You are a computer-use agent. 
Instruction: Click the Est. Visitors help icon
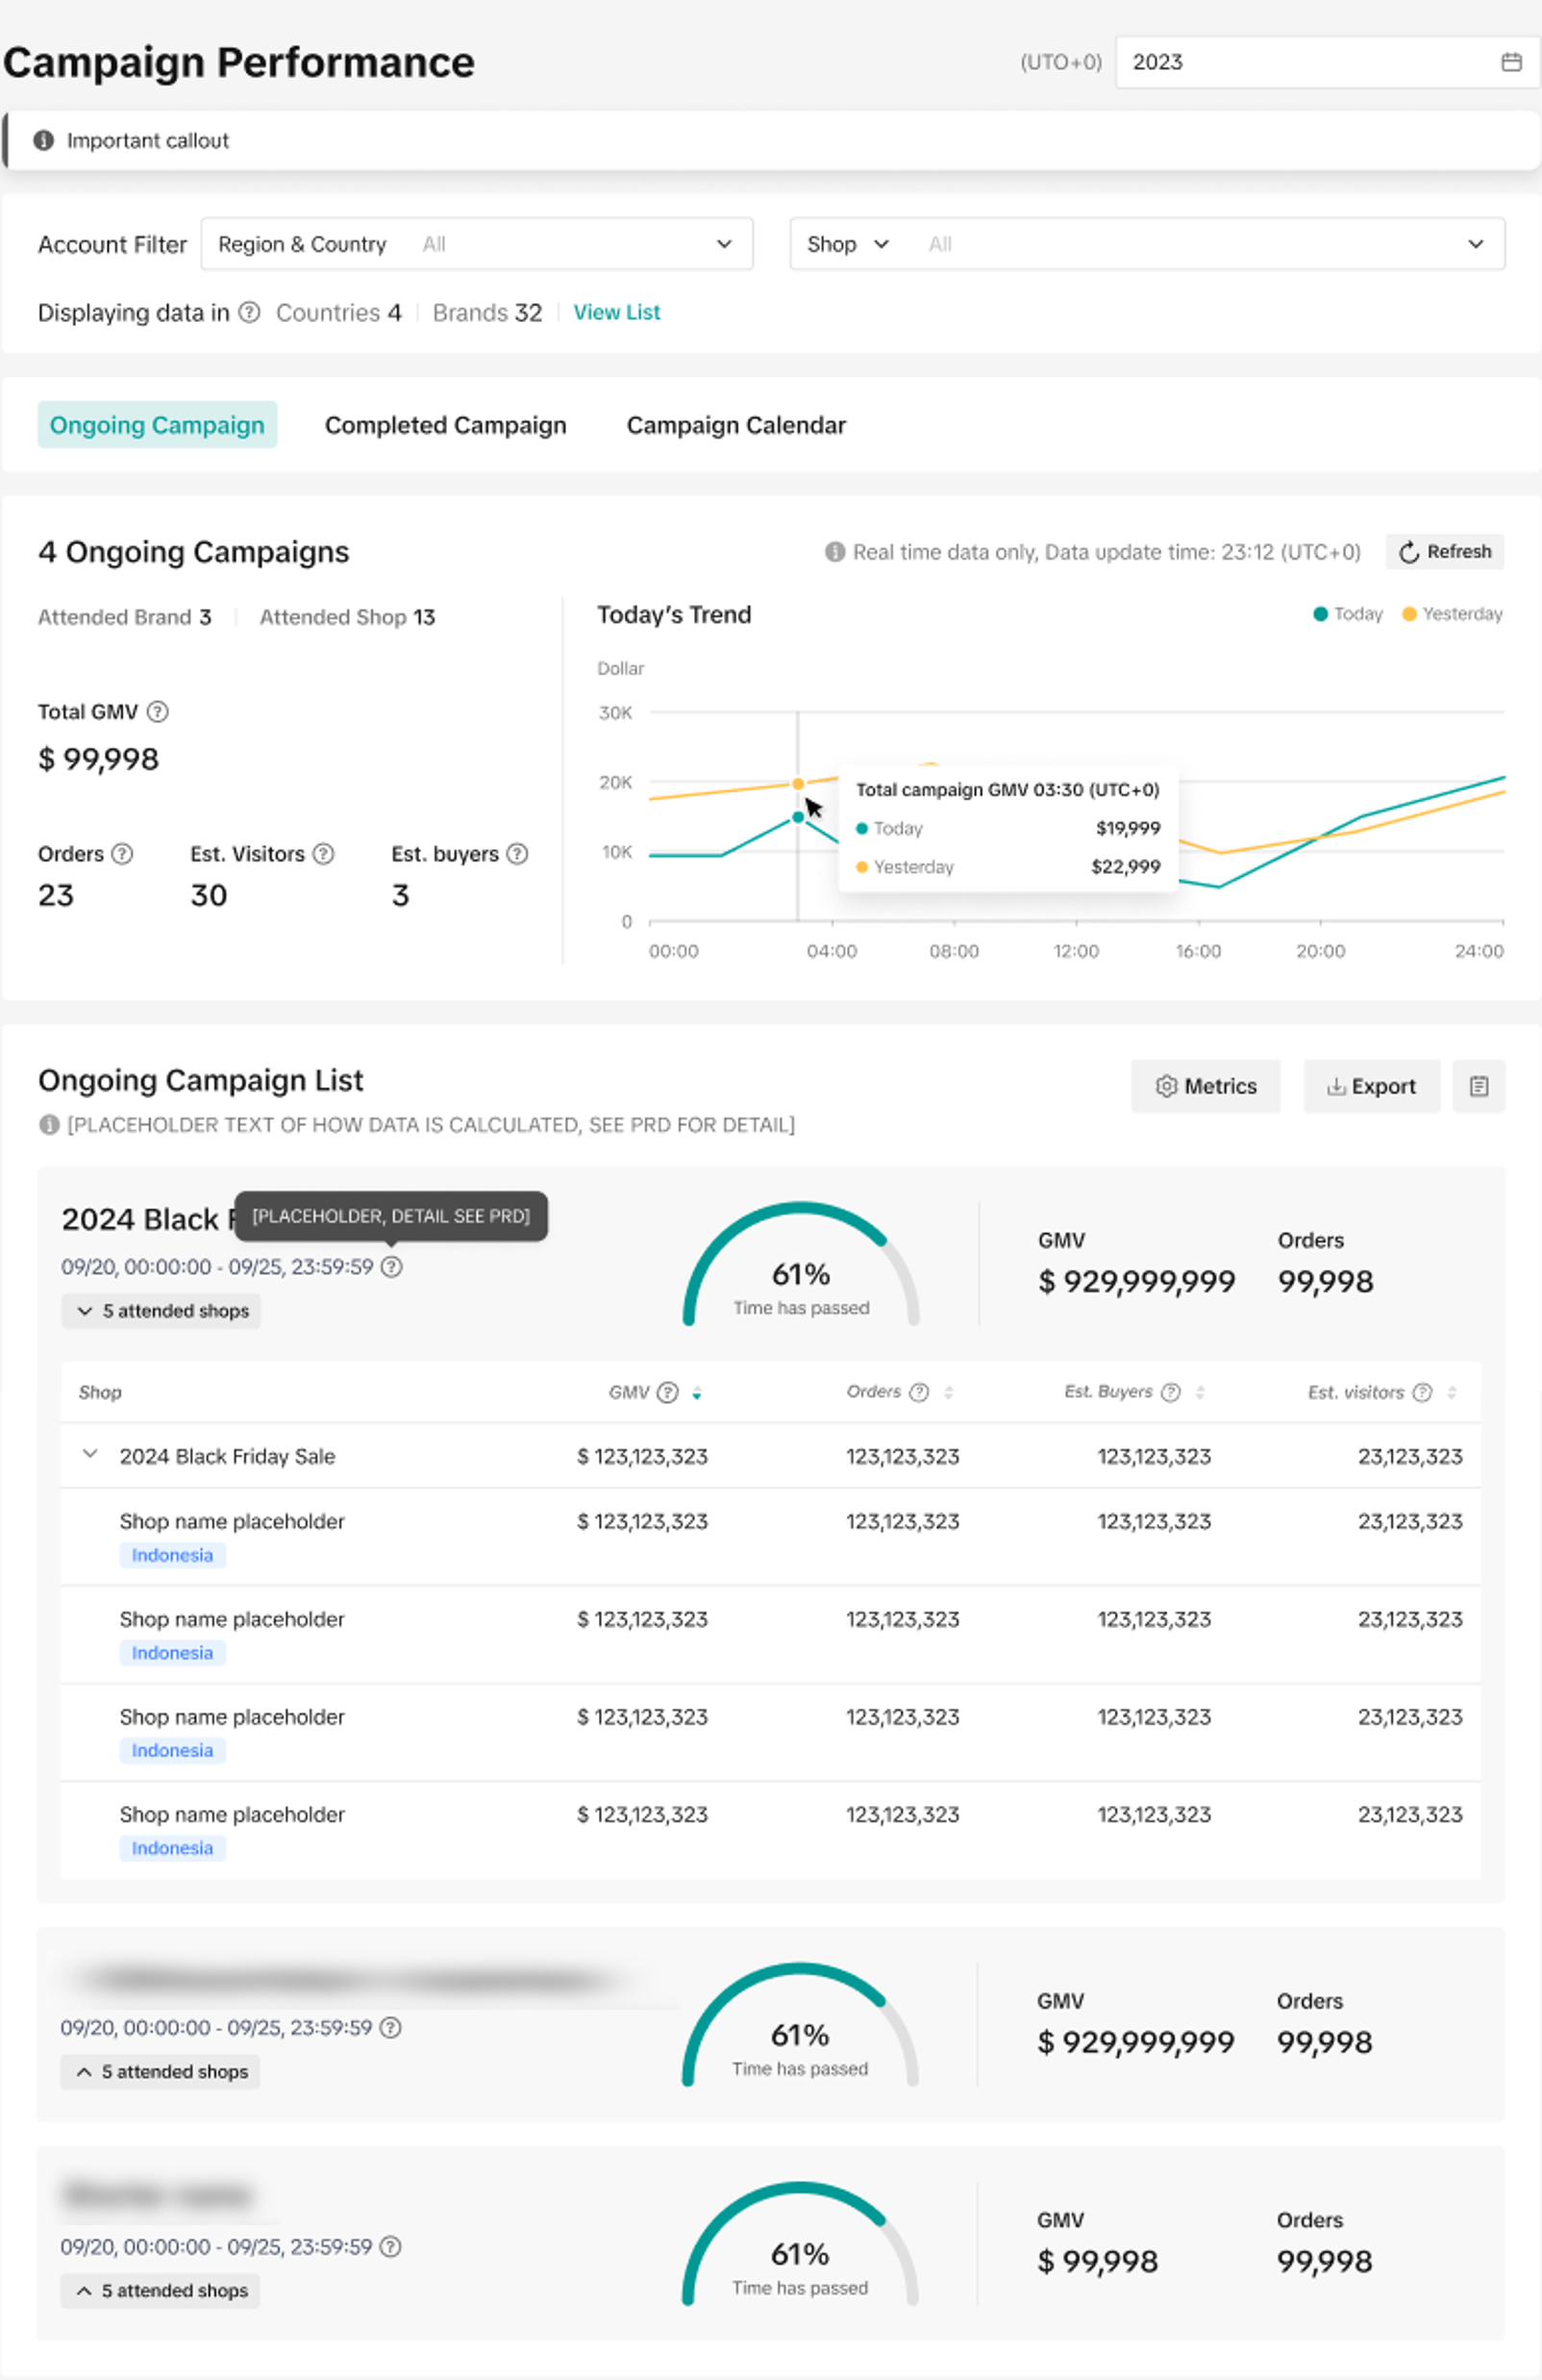[323, 854]
